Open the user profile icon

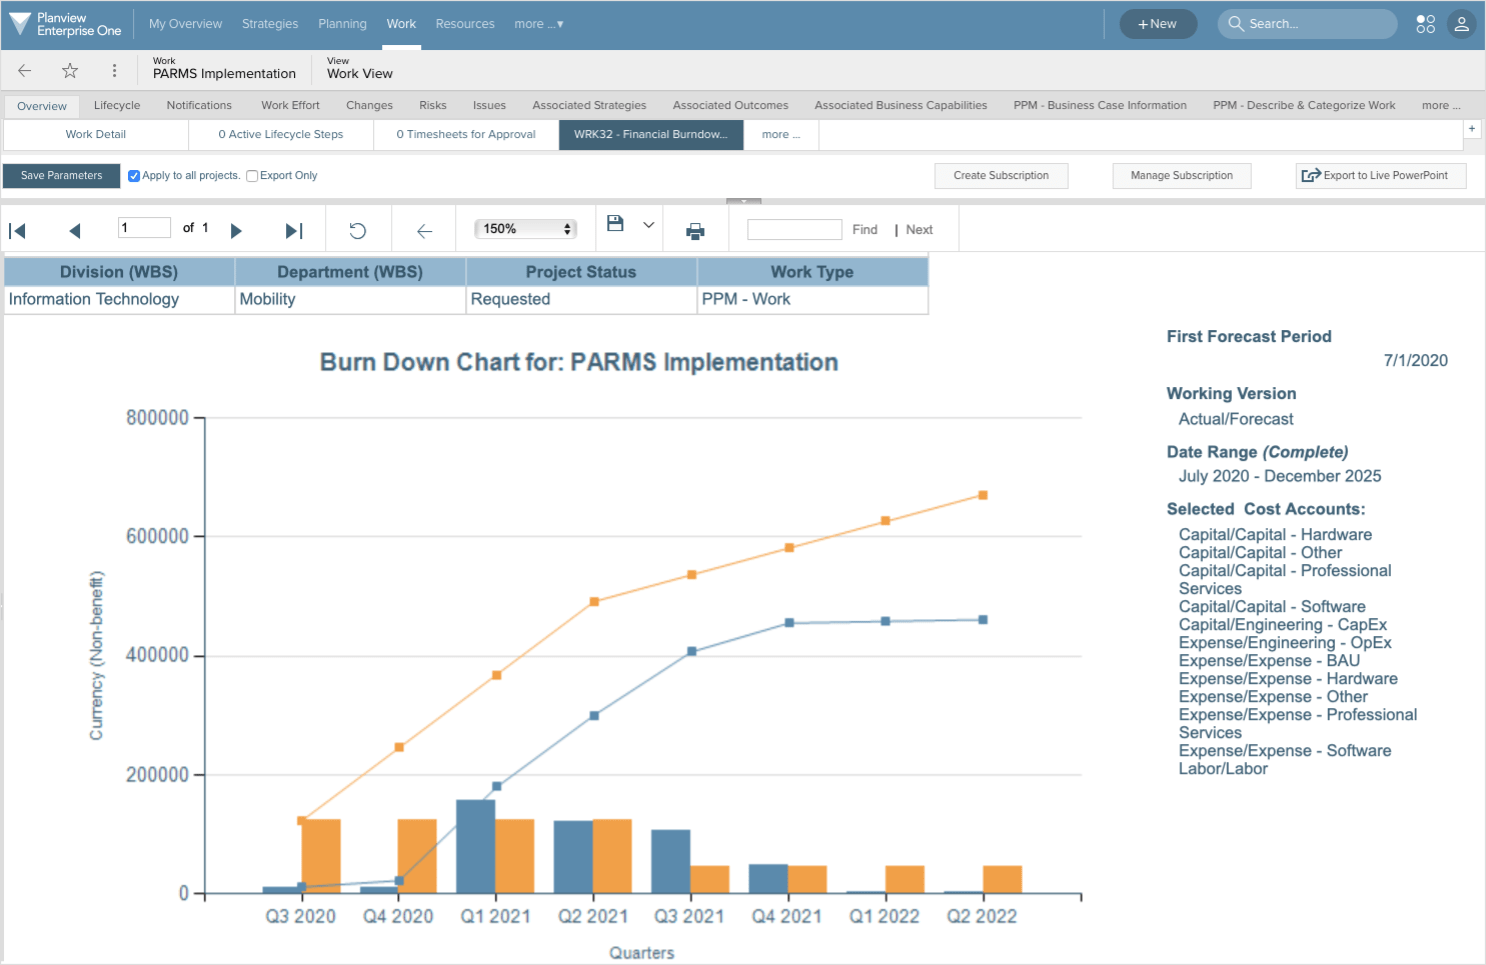[1461, 24]
